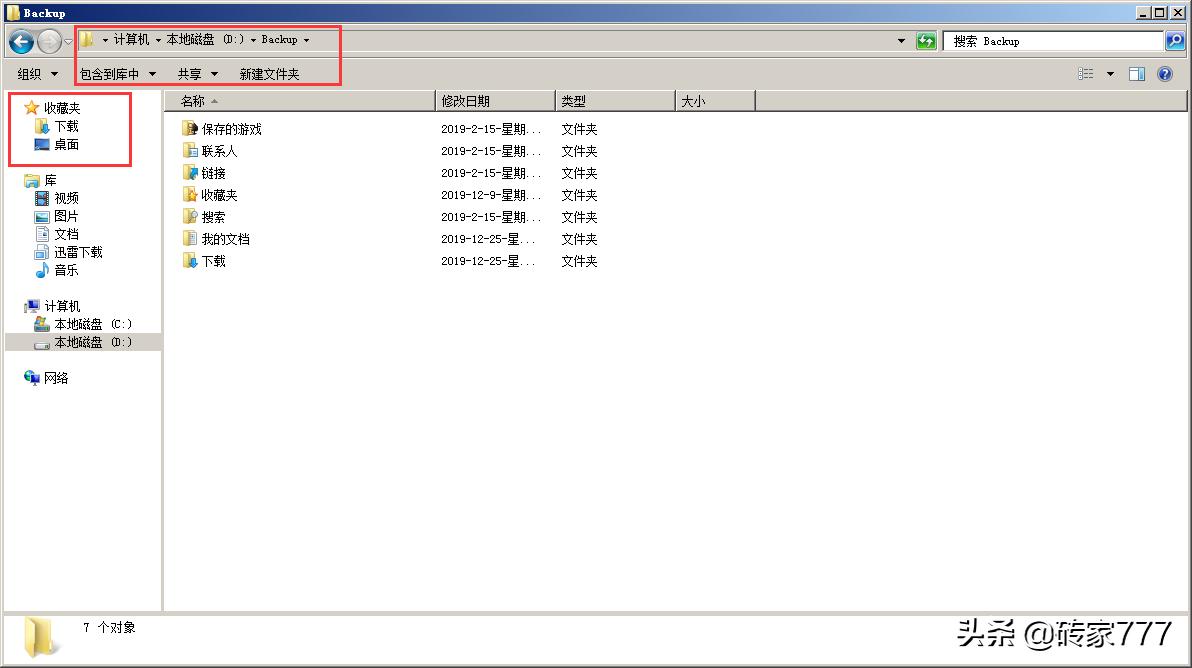
Task: Sort by the 大小 column header
Action: click(x=715, y=101)
